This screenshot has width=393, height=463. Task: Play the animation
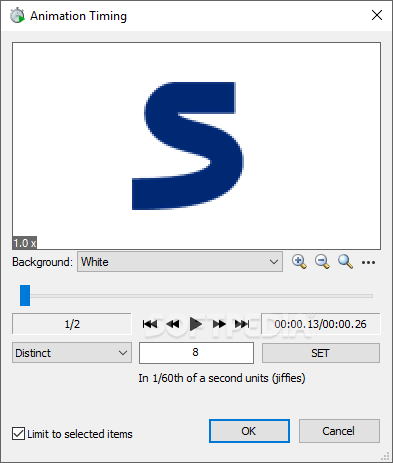tap(196, 324)
